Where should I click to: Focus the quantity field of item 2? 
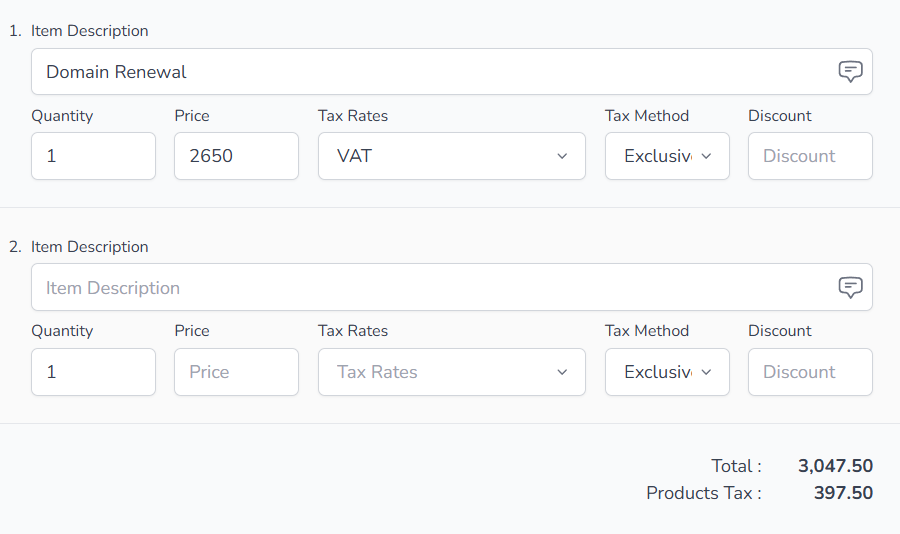(94, 372)
